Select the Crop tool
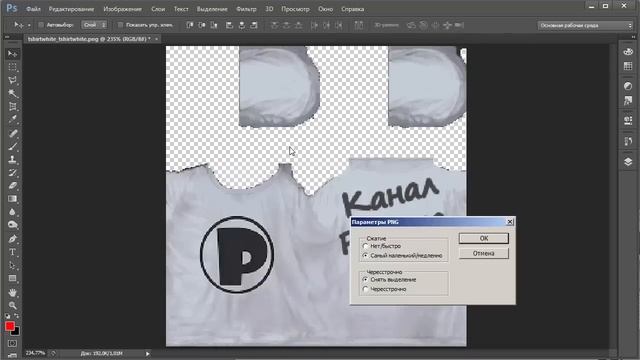 click(12, 107)
